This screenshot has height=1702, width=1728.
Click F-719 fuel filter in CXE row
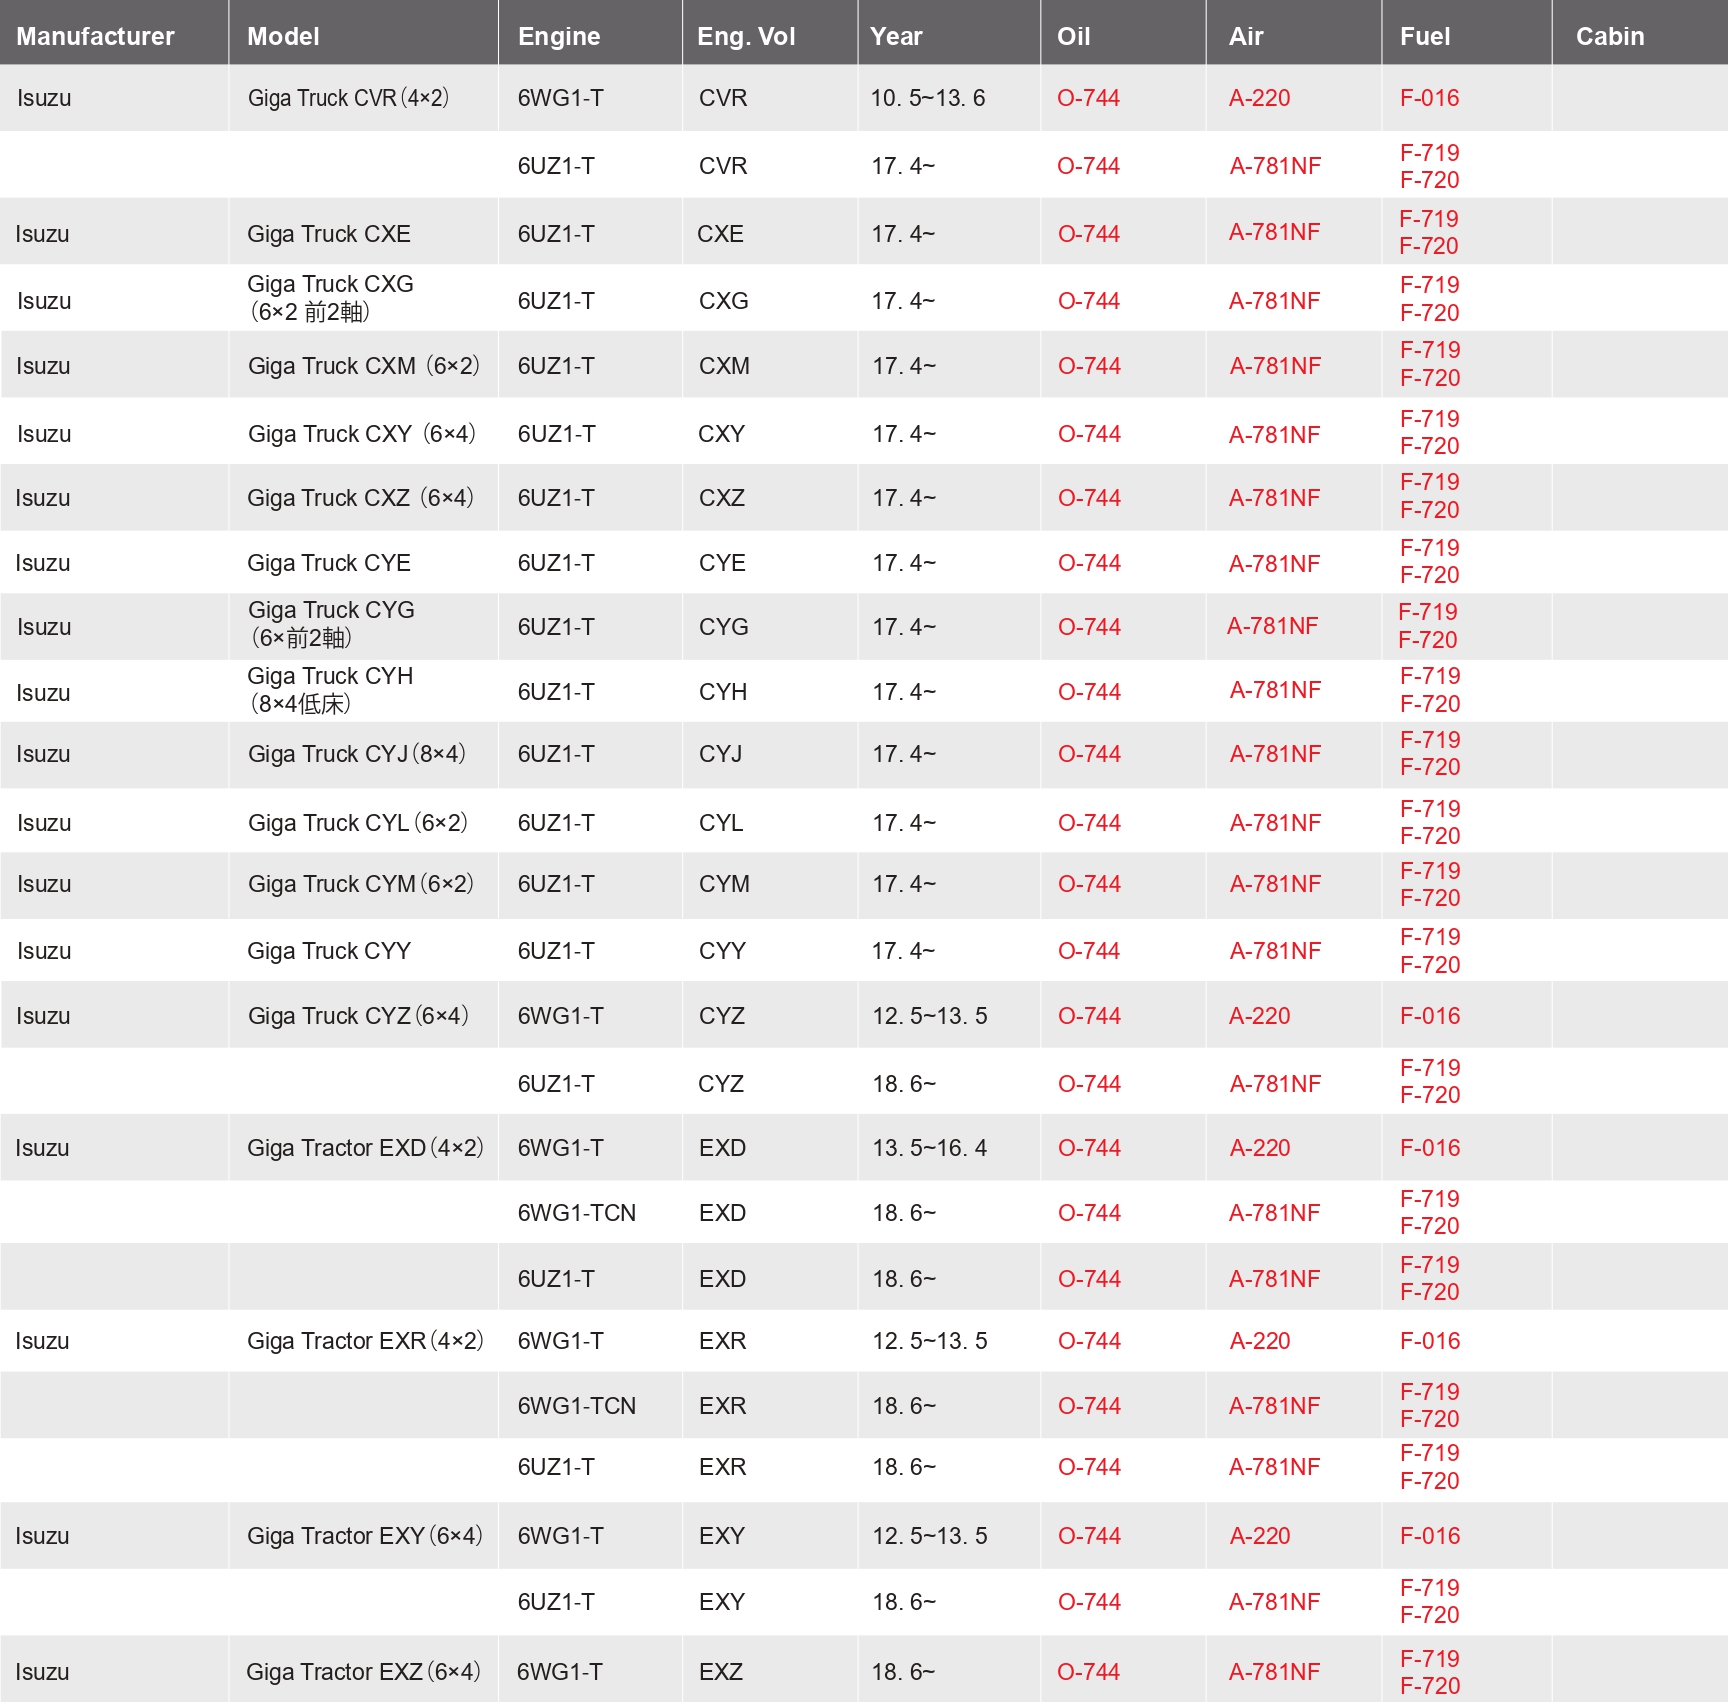coord(1429,219)
